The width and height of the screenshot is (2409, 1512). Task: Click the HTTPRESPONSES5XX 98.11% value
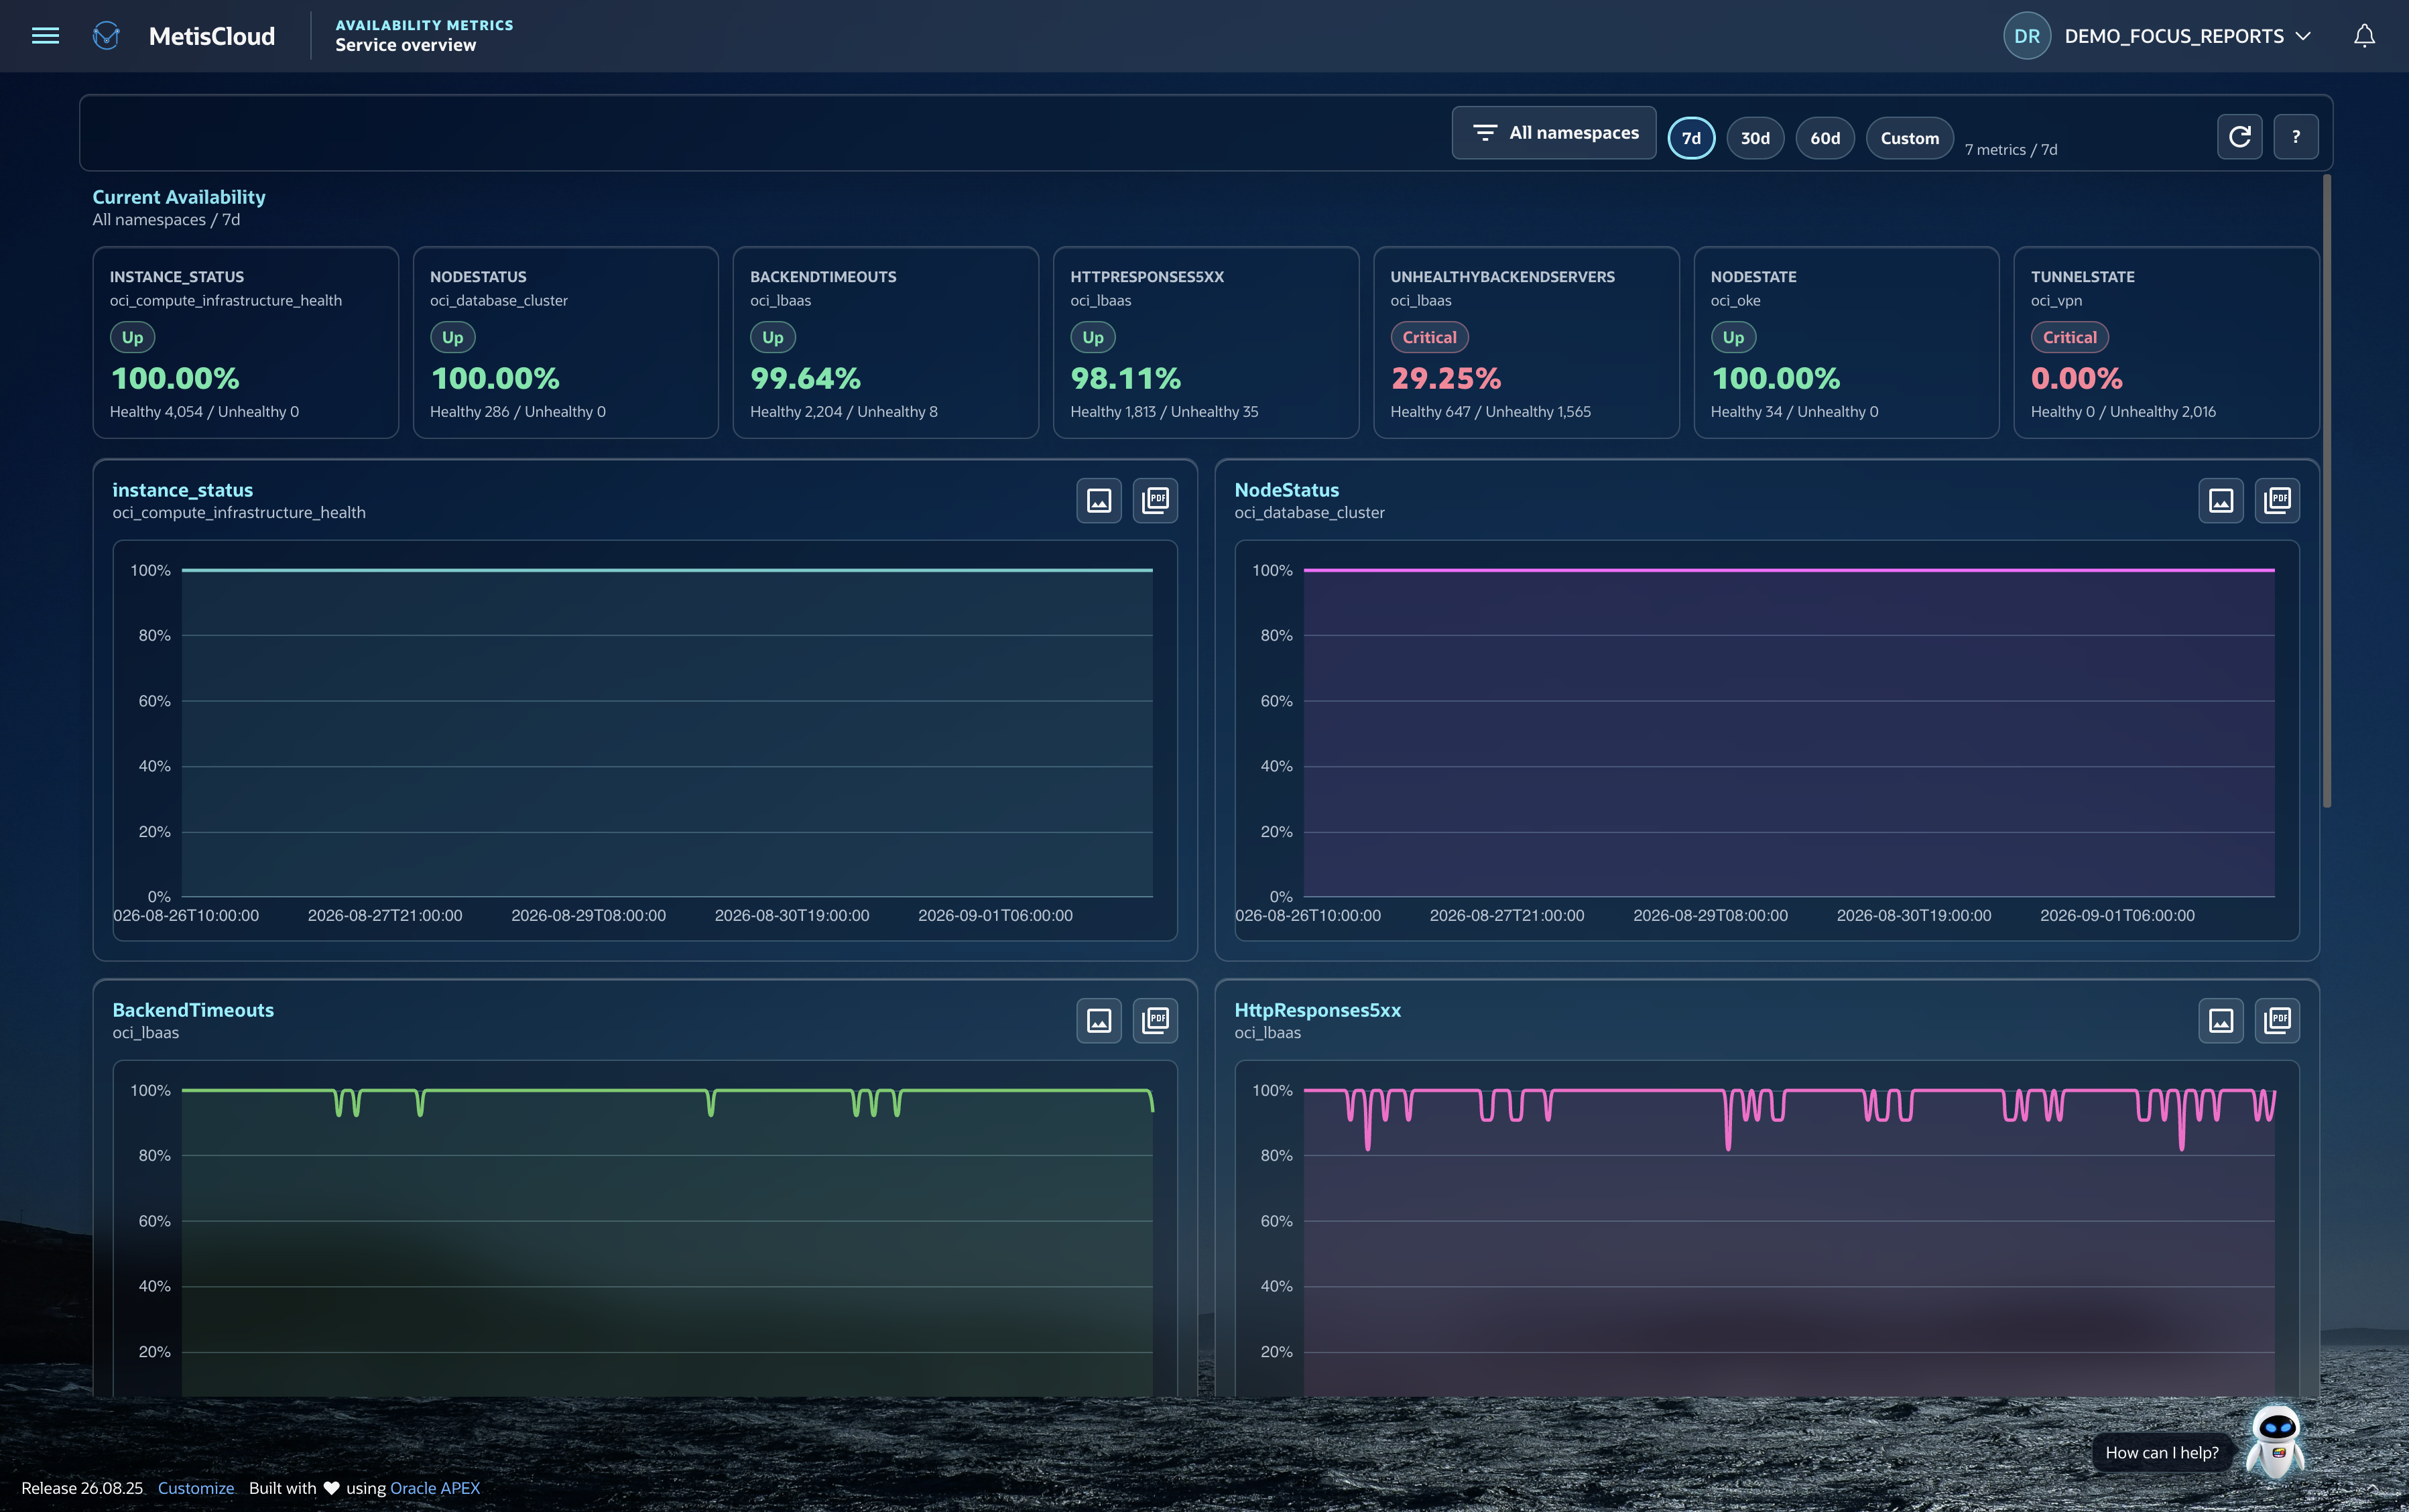pos(1125,378)
